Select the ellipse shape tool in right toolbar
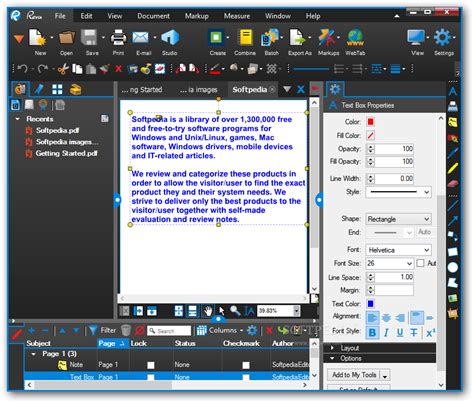The width and height of the screenshot is (474, 403). coord(453,267)
